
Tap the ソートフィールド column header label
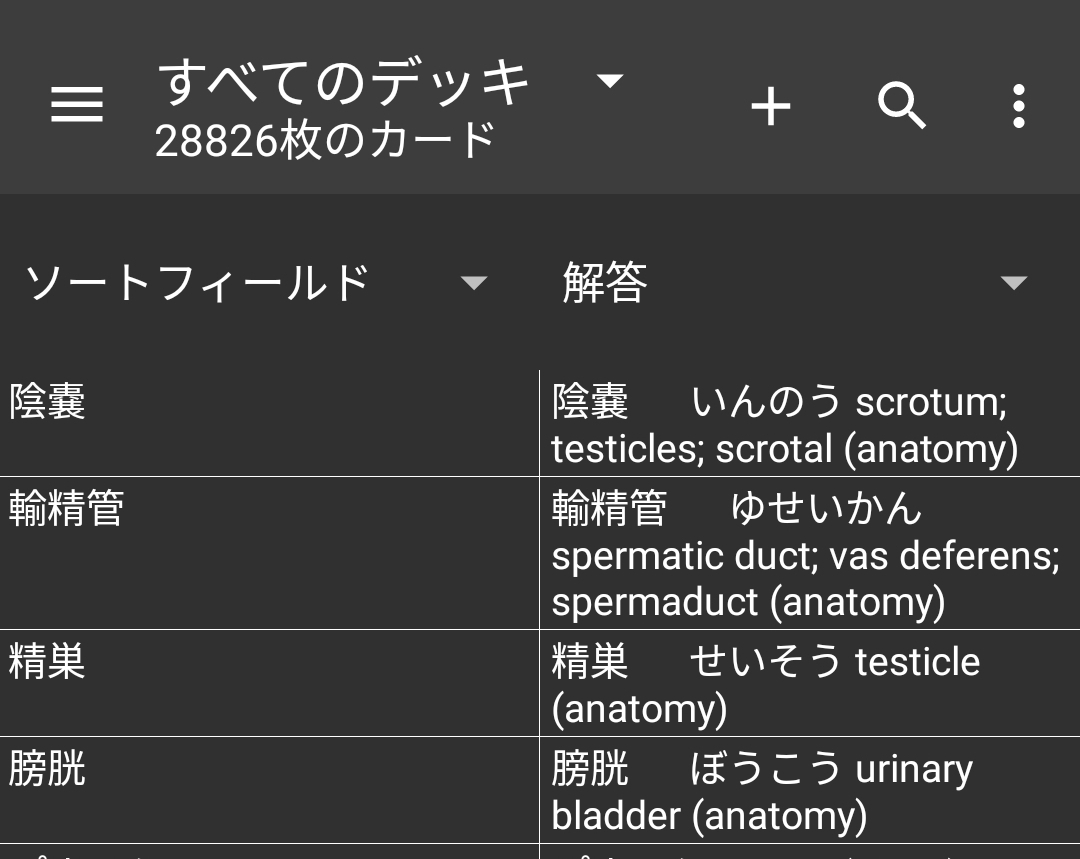coord(197,283)
